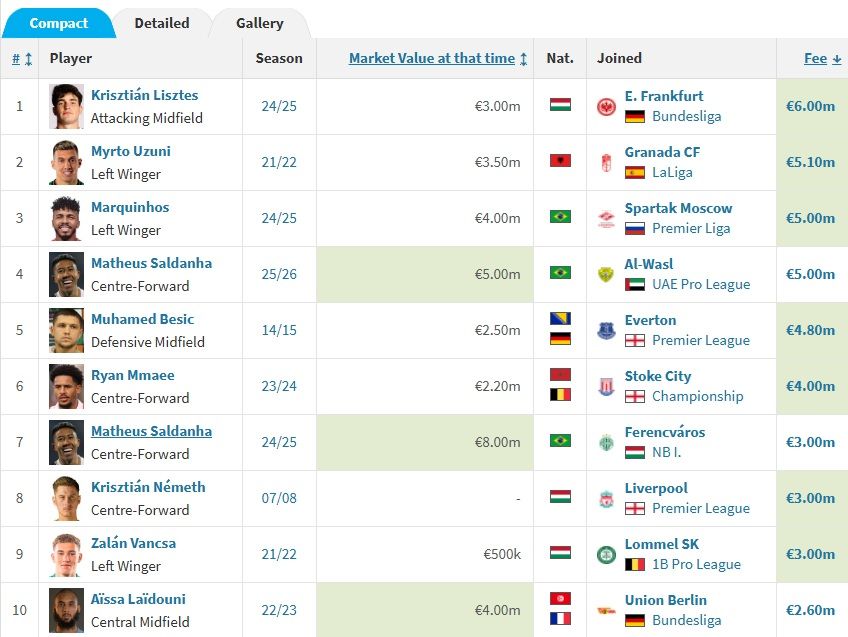Click Myrto Uzuni's portrait thumbnail
Screen dimensions: 848x637
pyautogui.click(x=67, y=162)
